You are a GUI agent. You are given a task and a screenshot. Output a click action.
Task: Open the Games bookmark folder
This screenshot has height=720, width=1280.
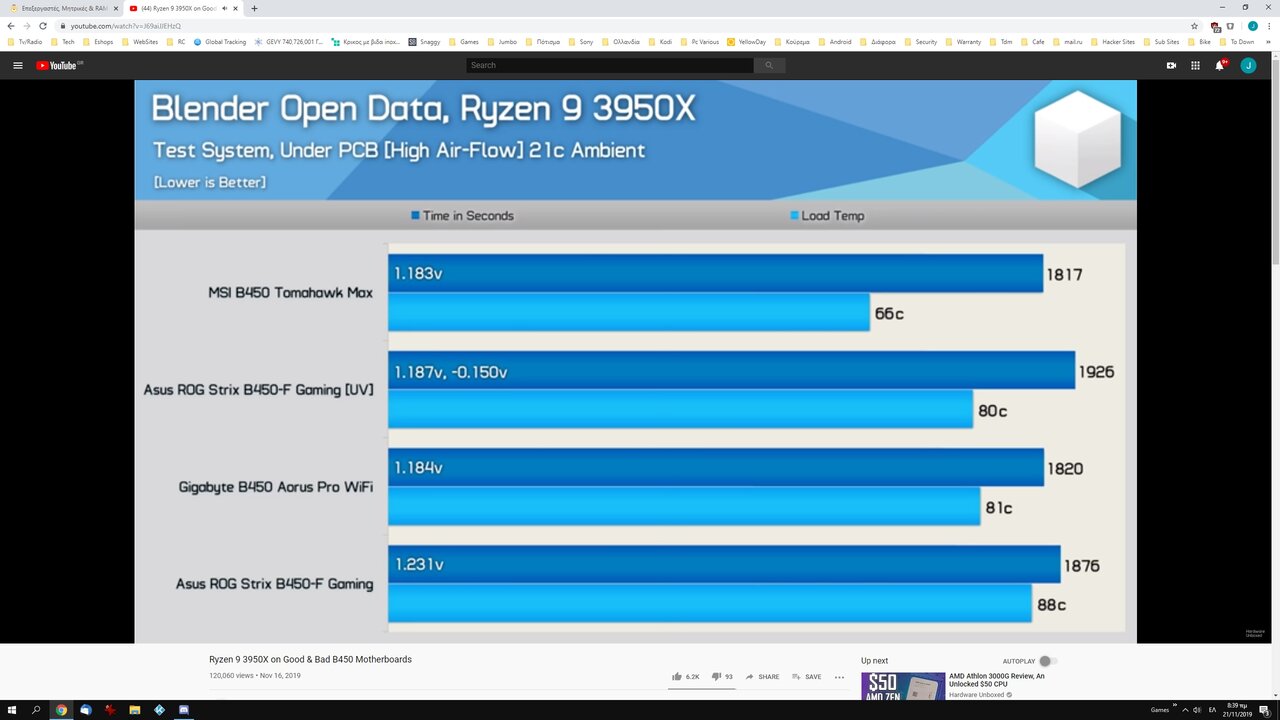click(465, 42)
